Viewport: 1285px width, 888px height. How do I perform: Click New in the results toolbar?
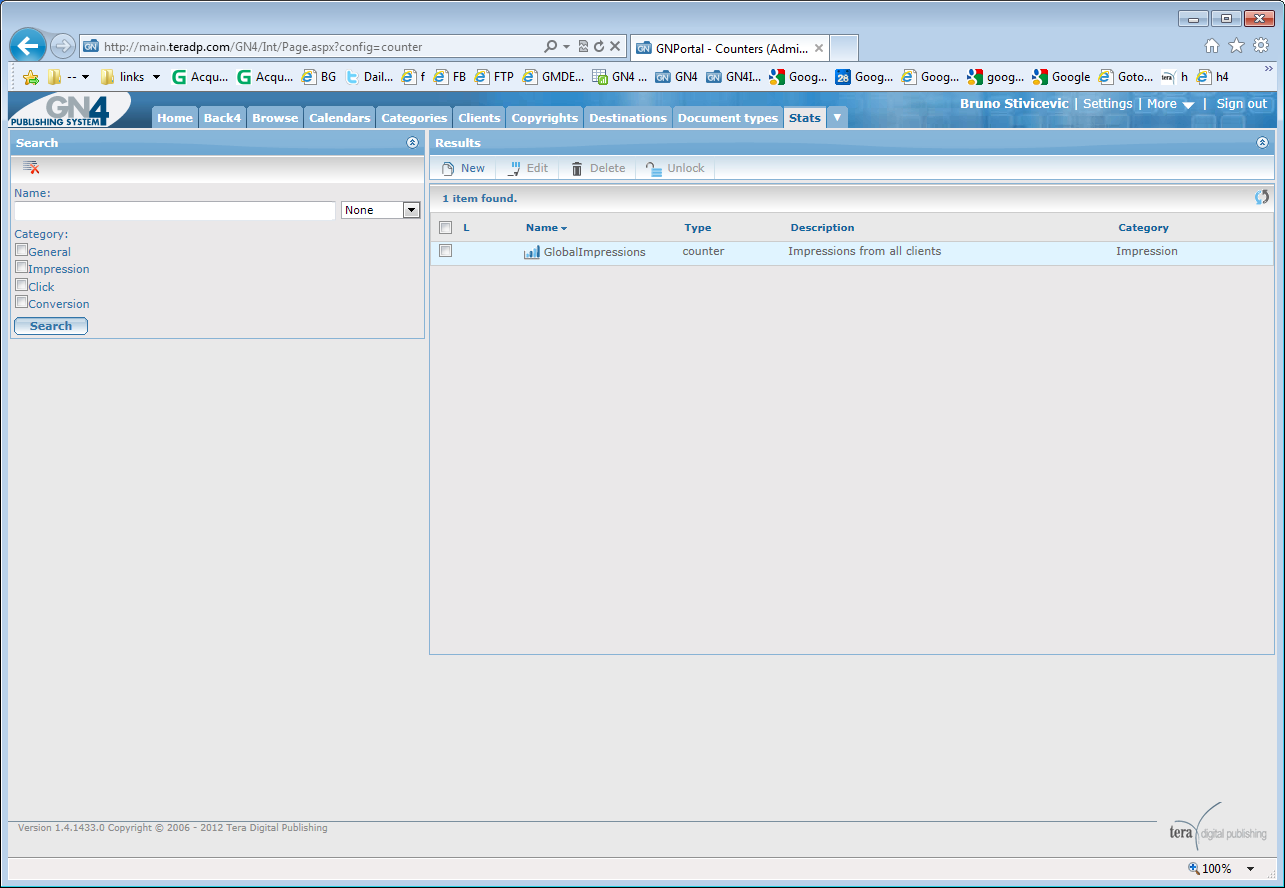point(464,168)
